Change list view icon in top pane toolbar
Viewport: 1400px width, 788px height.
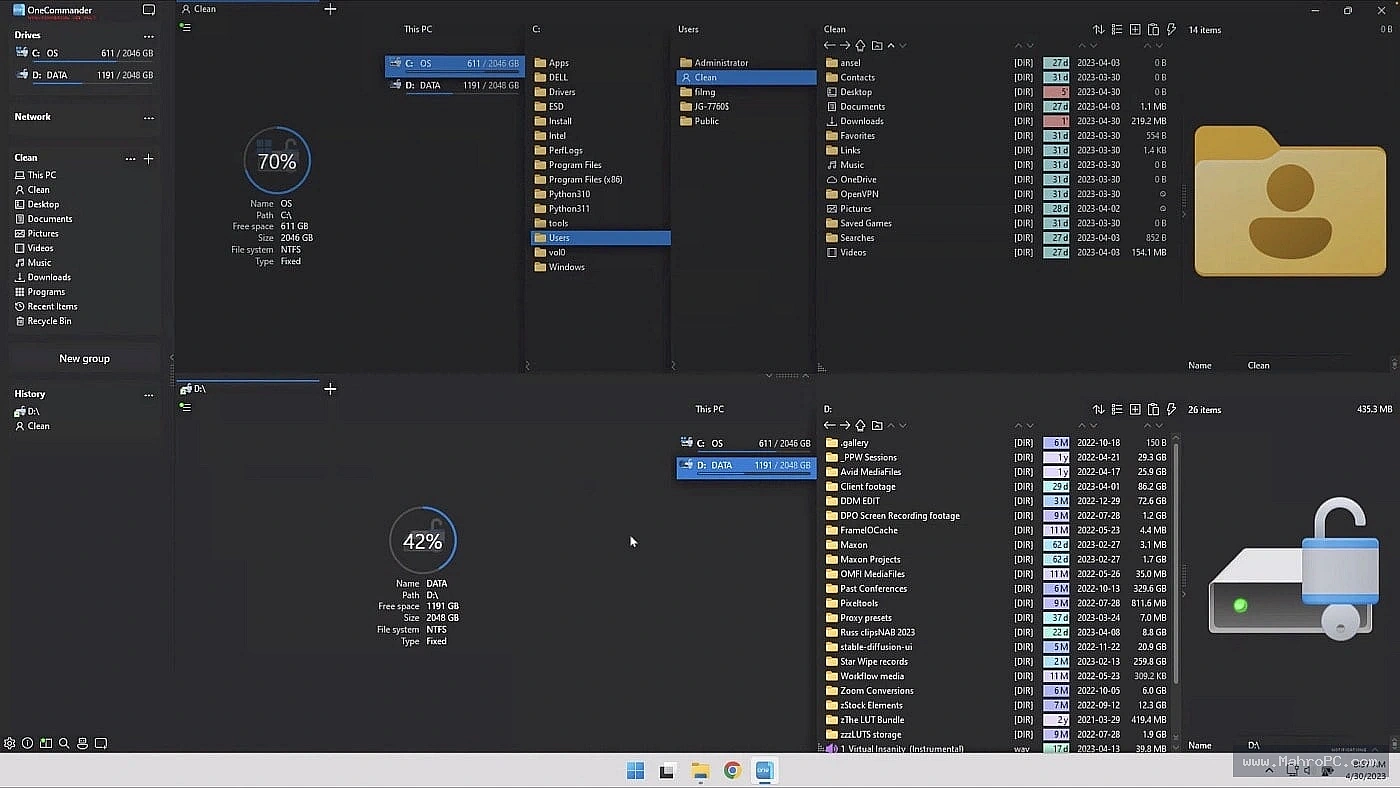point(1117,30)
